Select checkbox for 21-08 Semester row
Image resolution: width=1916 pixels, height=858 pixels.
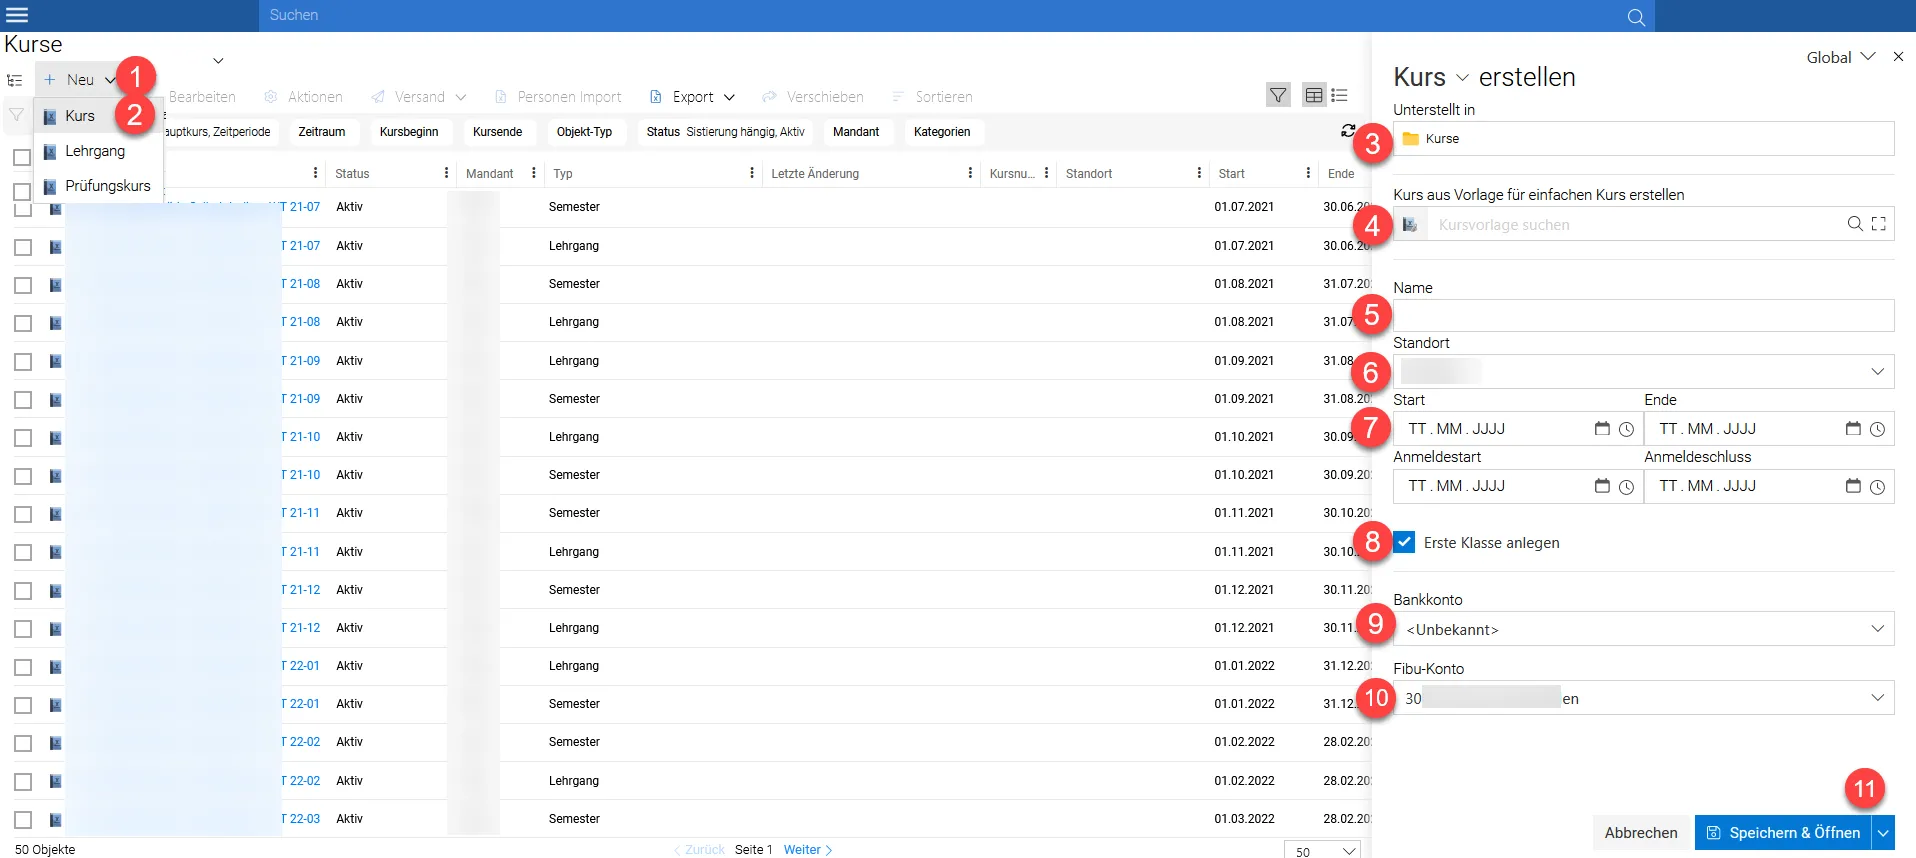coord(22,285)
